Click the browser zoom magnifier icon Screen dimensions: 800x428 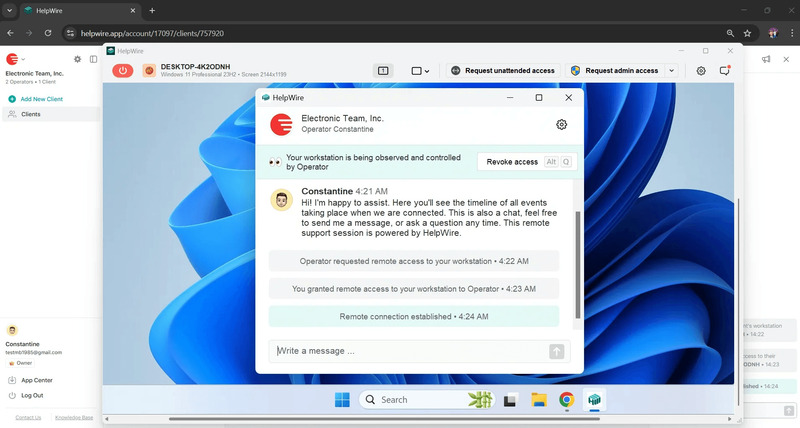730,33
